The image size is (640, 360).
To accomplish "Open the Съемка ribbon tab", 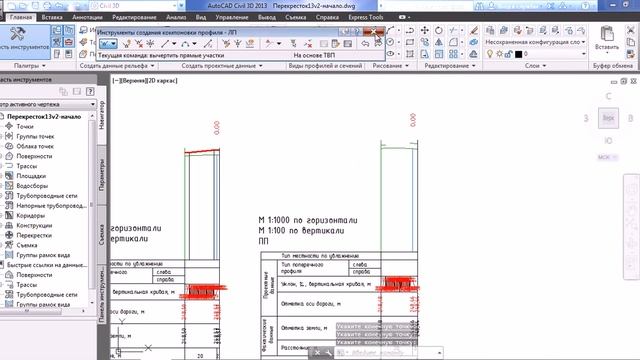I will pos(296,17).
